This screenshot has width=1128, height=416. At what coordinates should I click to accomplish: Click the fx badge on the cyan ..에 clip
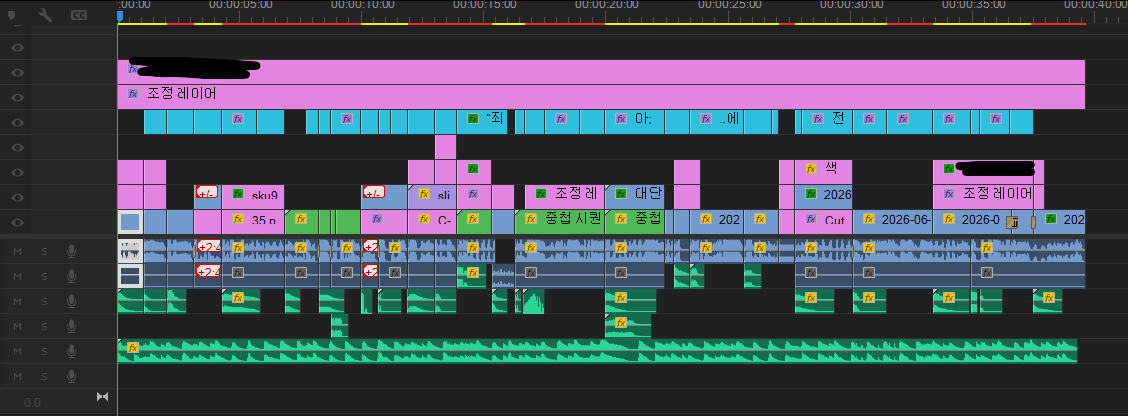(x=706, y=119)
